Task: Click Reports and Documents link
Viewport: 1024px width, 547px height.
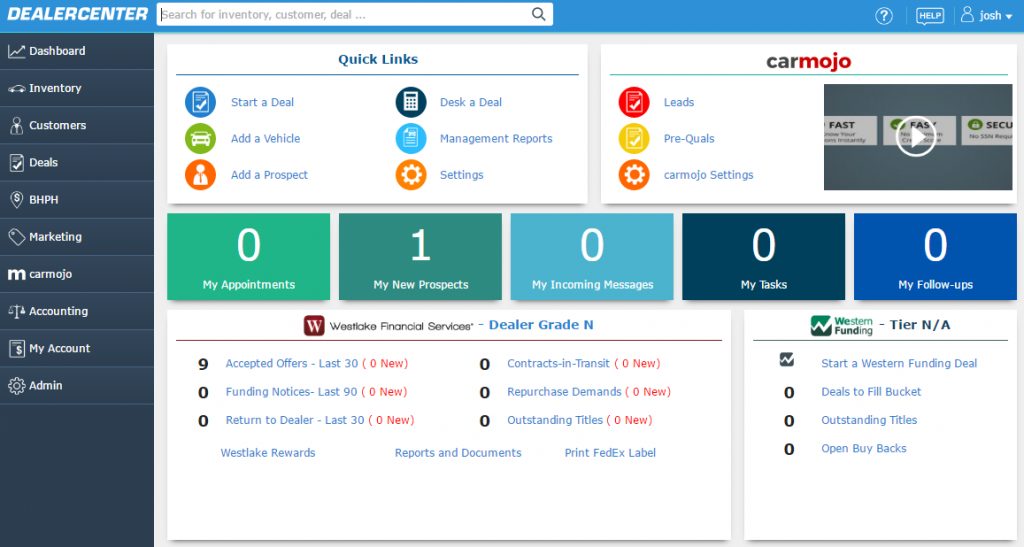Action: coord(458,453)
